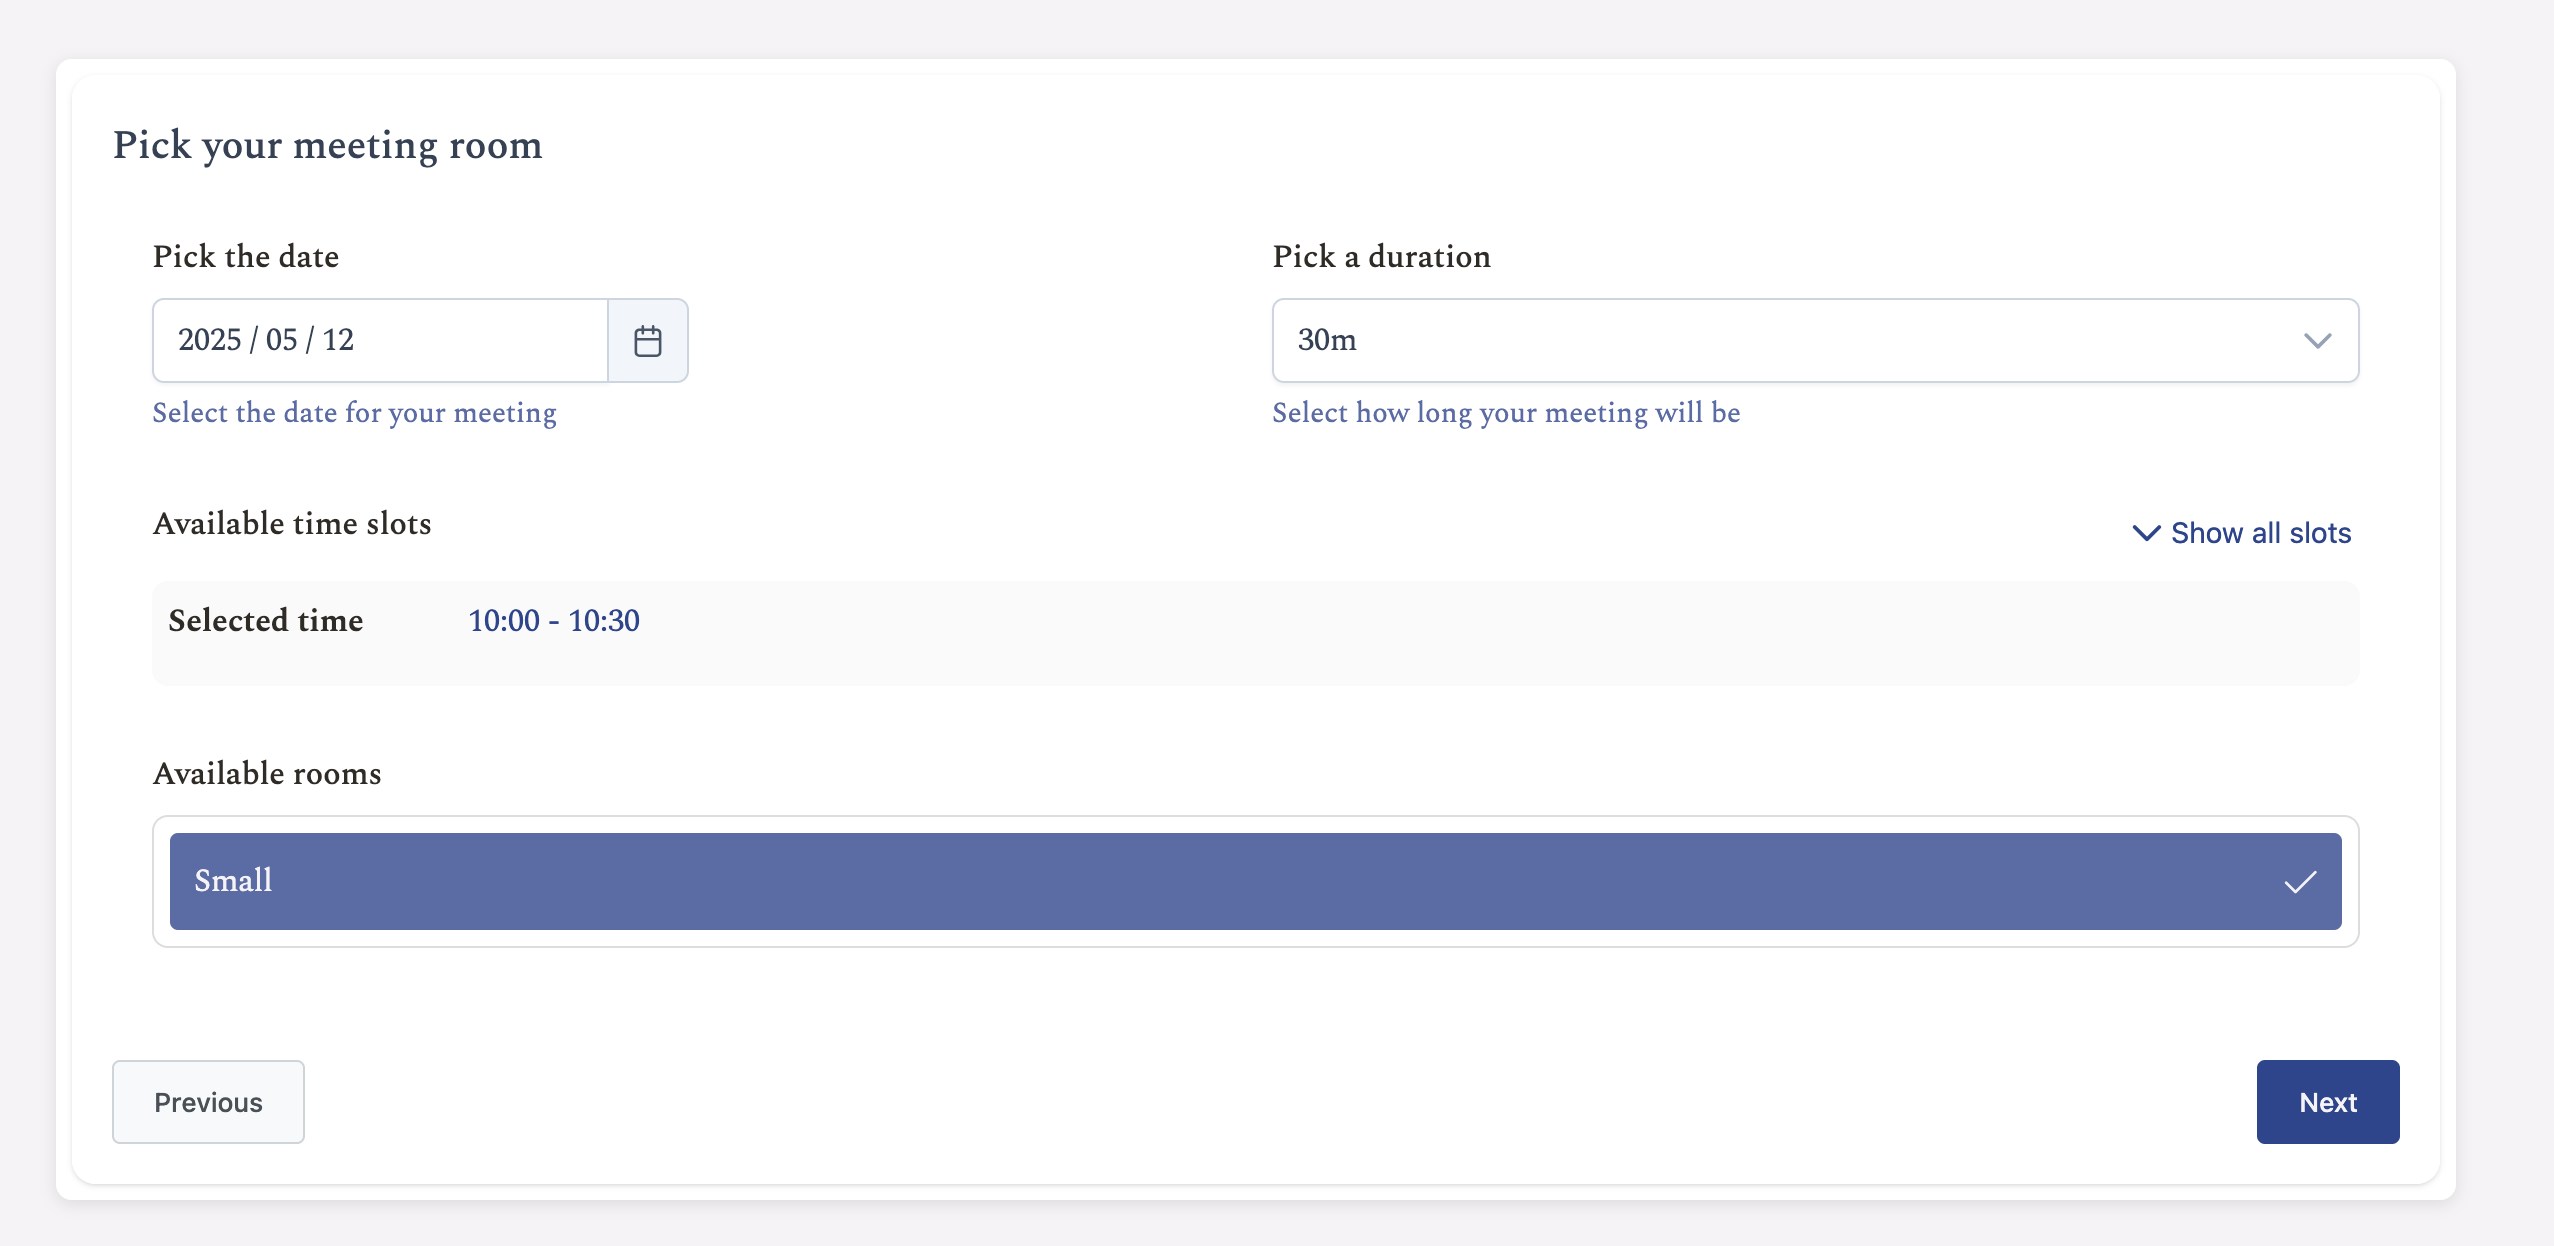Image resolution: width=2554 pixels, height=1246 pixels.
Task: Select the year 2025 in date field
Action: click(x=210, y=340)
